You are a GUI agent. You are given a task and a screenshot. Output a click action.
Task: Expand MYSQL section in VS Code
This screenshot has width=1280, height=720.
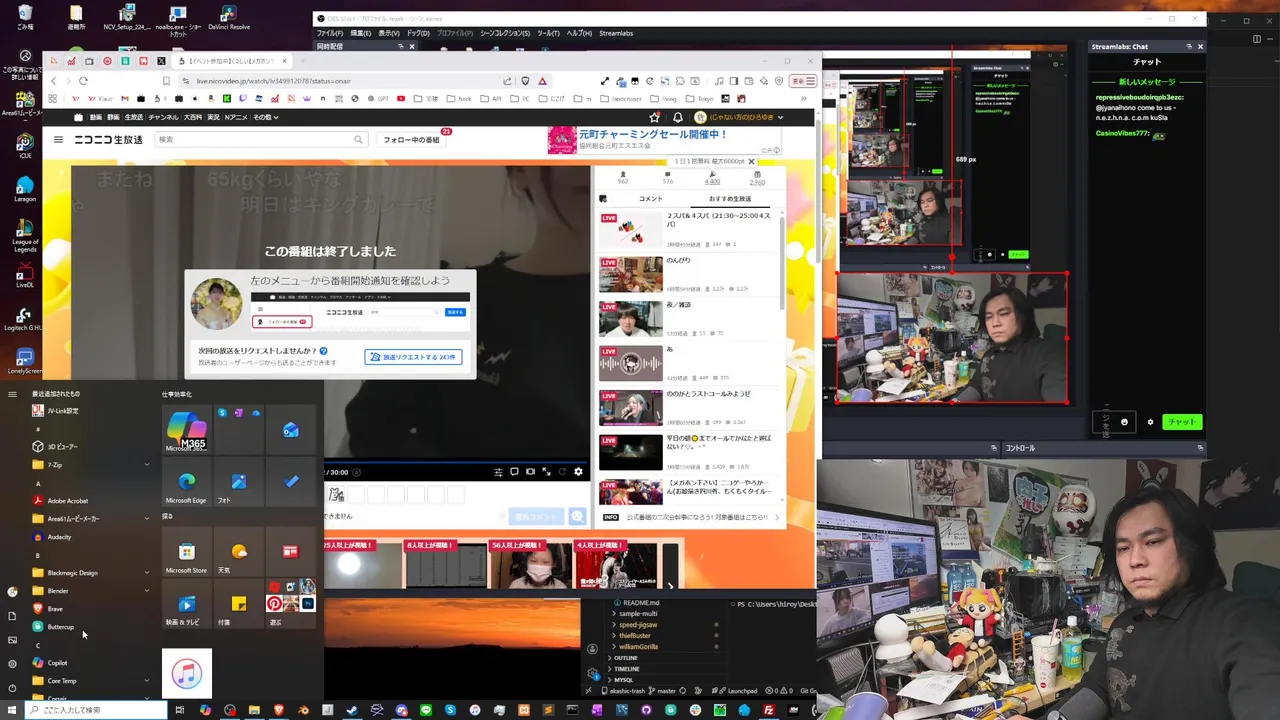tap(623, 680)
